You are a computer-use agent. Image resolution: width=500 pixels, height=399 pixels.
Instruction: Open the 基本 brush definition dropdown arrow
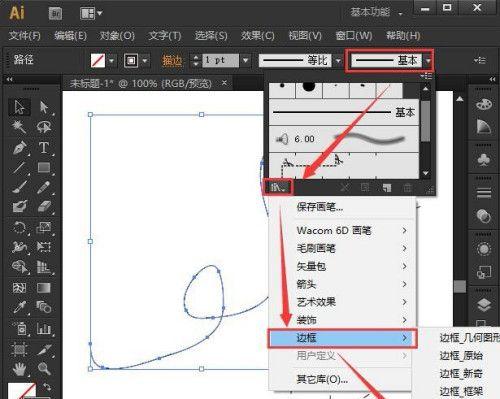coord(428,61)
